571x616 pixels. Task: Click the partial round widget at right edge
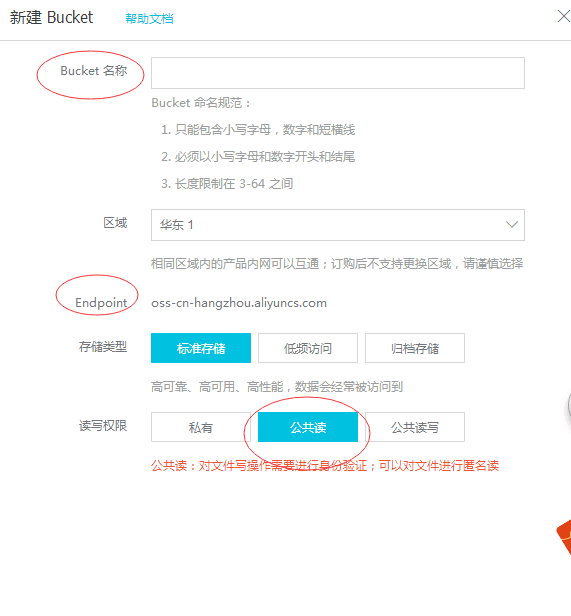[x=569, y=405]
